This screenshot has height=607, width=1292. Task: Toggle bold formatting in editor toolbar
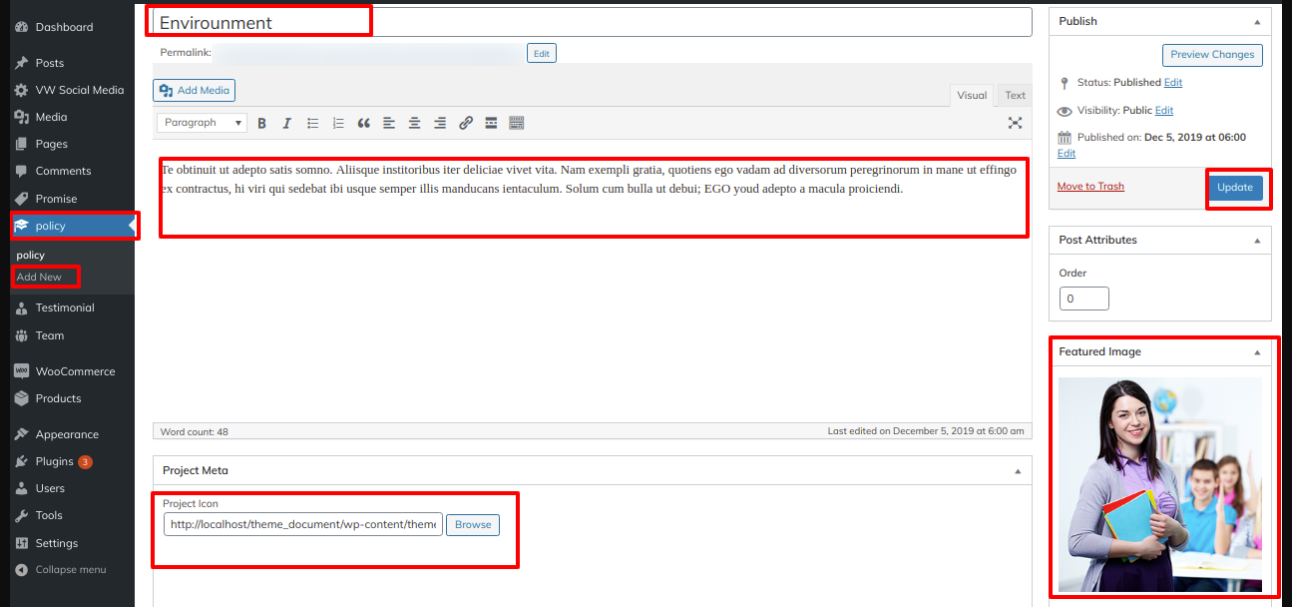point(262,123)
